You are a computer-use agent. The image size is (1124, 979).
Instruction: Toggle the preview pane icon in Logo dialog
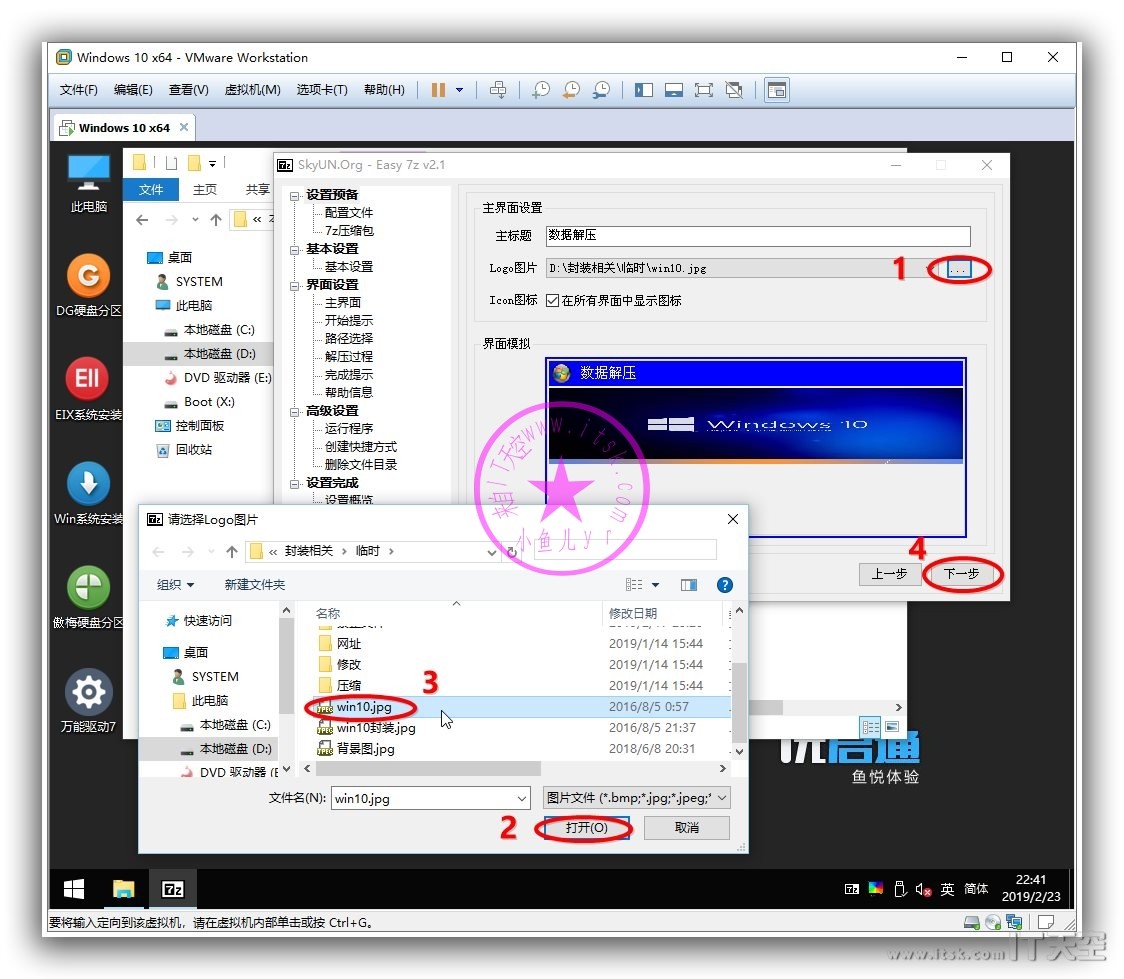689,585
